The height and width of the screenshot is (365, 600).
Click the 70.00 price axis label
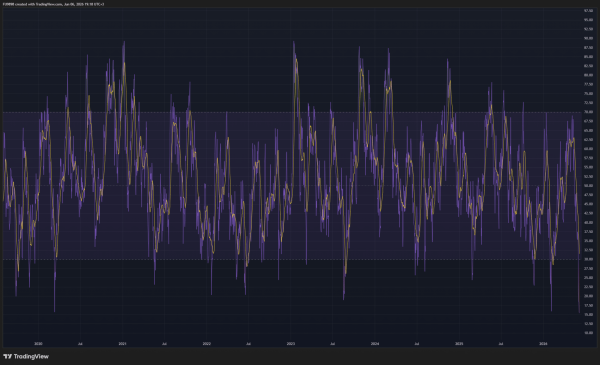coord(588,112)
